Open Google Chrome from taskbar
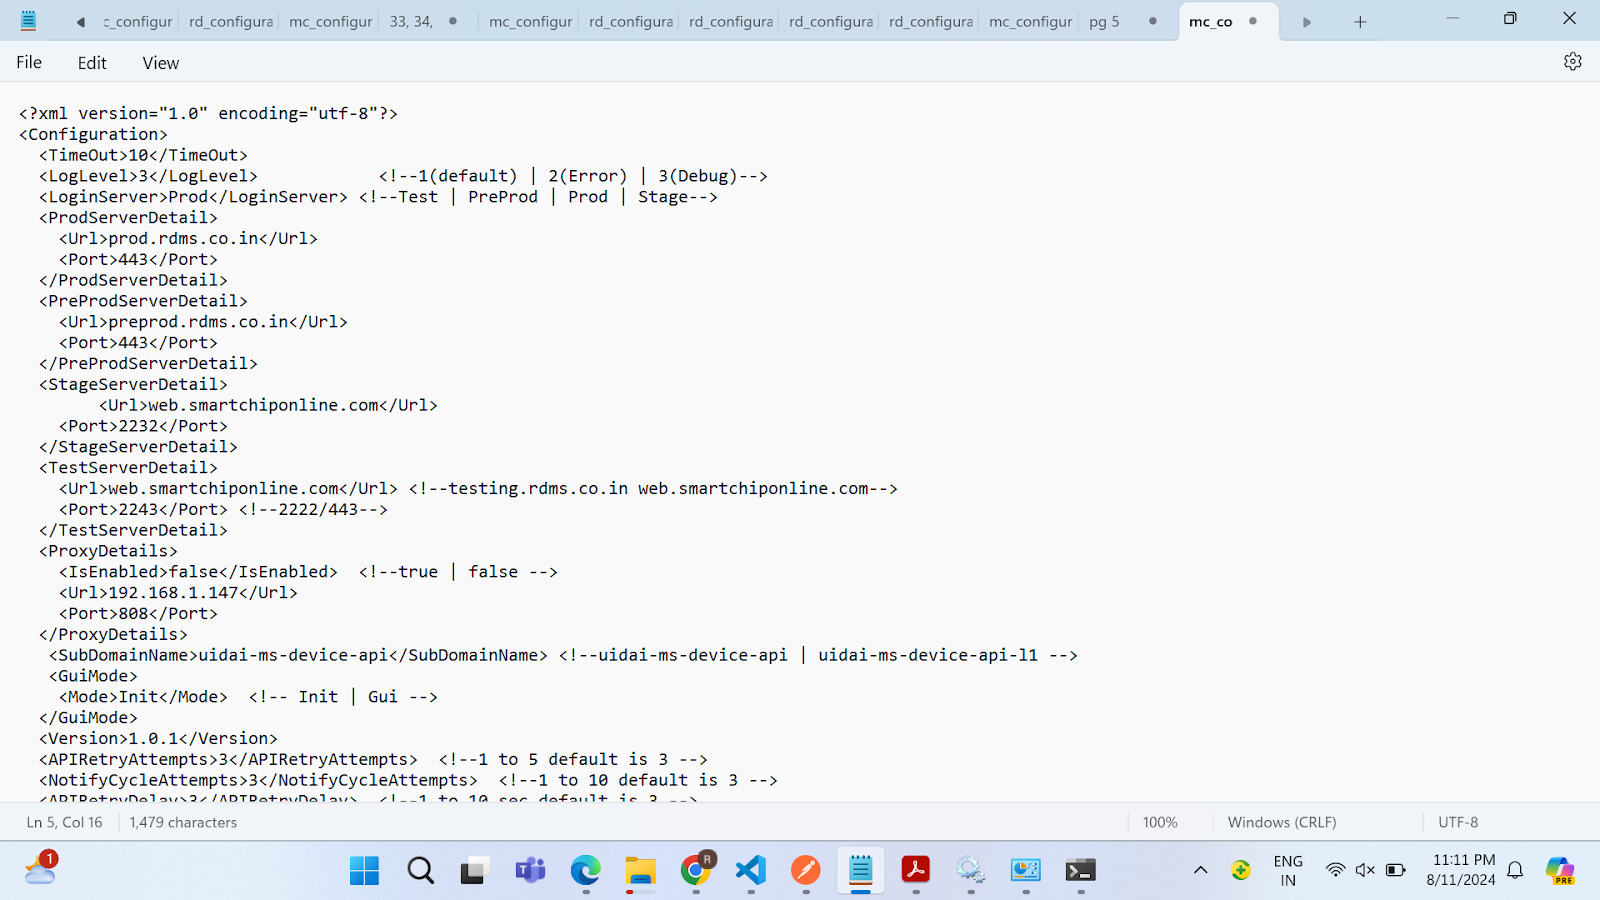Screen dimensions: 1600x900 696,871
